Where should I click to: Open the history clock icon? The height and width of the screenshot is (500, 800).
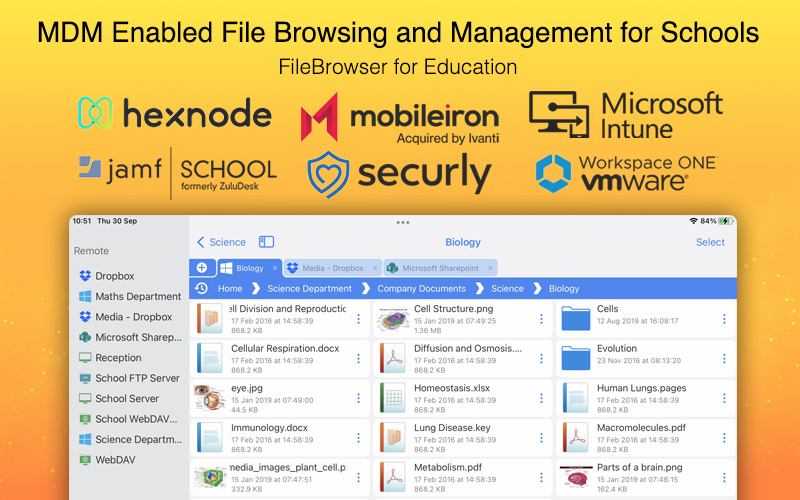[x=202, y=288]
